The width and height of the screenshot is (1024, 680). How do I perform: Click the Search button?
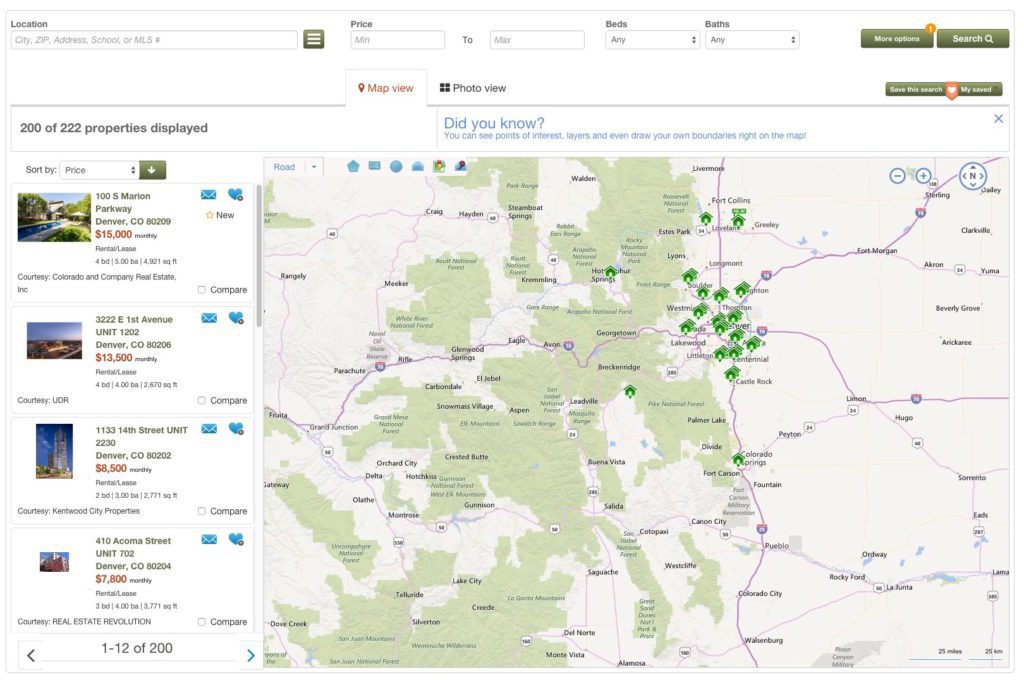[x=972, y=39]
